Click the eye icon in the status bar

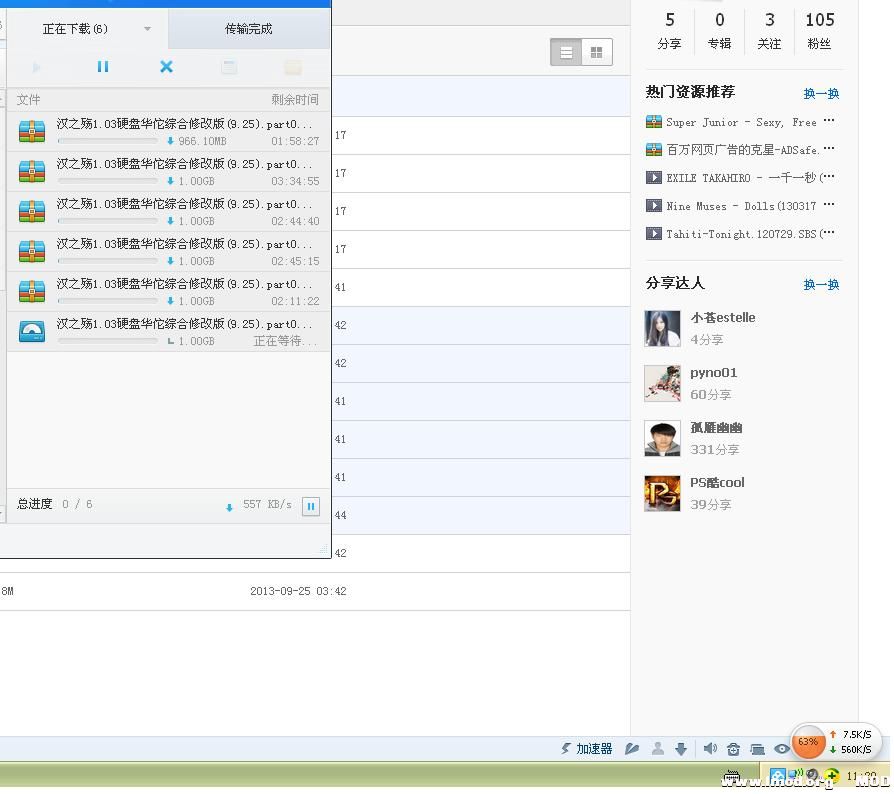point(782,748)
